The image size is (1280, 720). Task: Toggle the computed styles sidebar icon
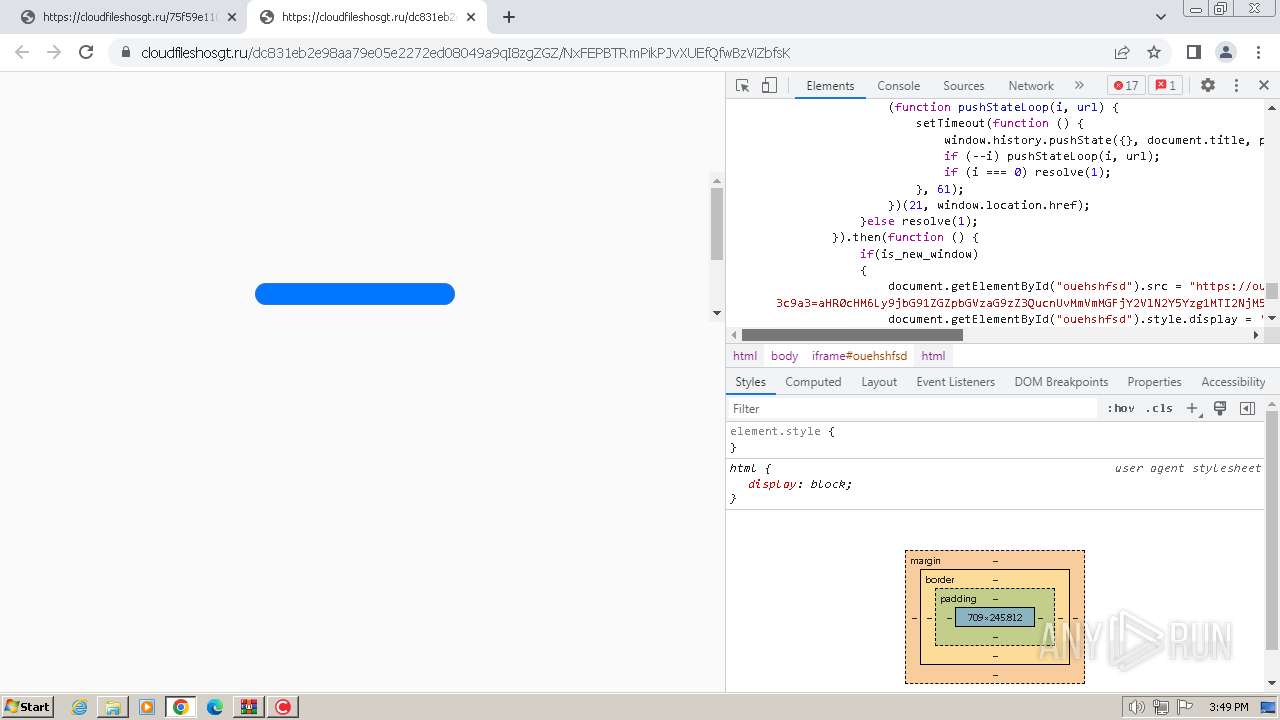(x=1247, y=409)
